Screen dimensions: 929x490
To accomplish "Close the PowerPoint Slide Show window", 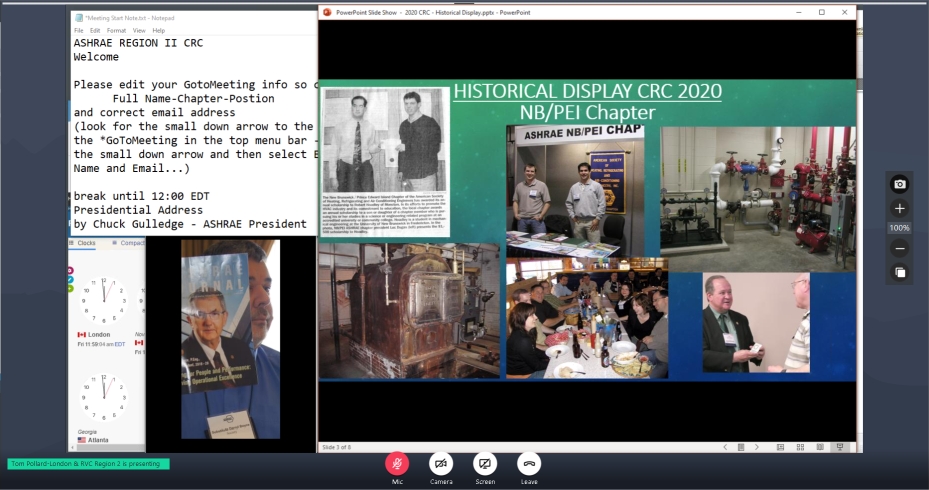I will click(x=844, y=12).
